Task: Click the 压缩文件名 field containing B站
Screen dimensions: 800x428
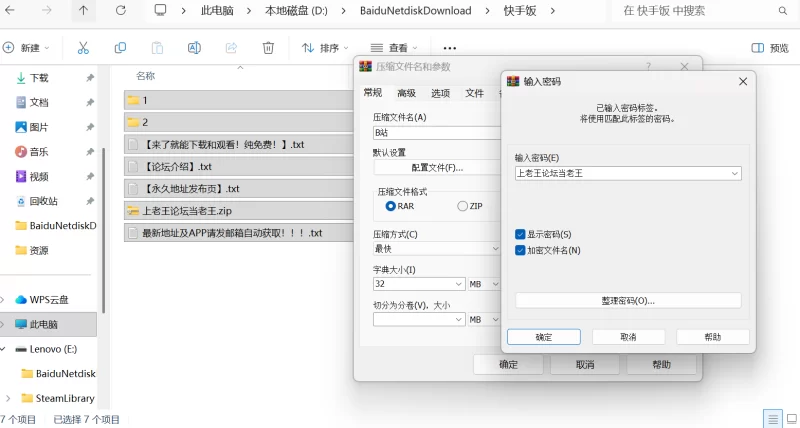Action: pyautogui.click(x=437, y=133)
